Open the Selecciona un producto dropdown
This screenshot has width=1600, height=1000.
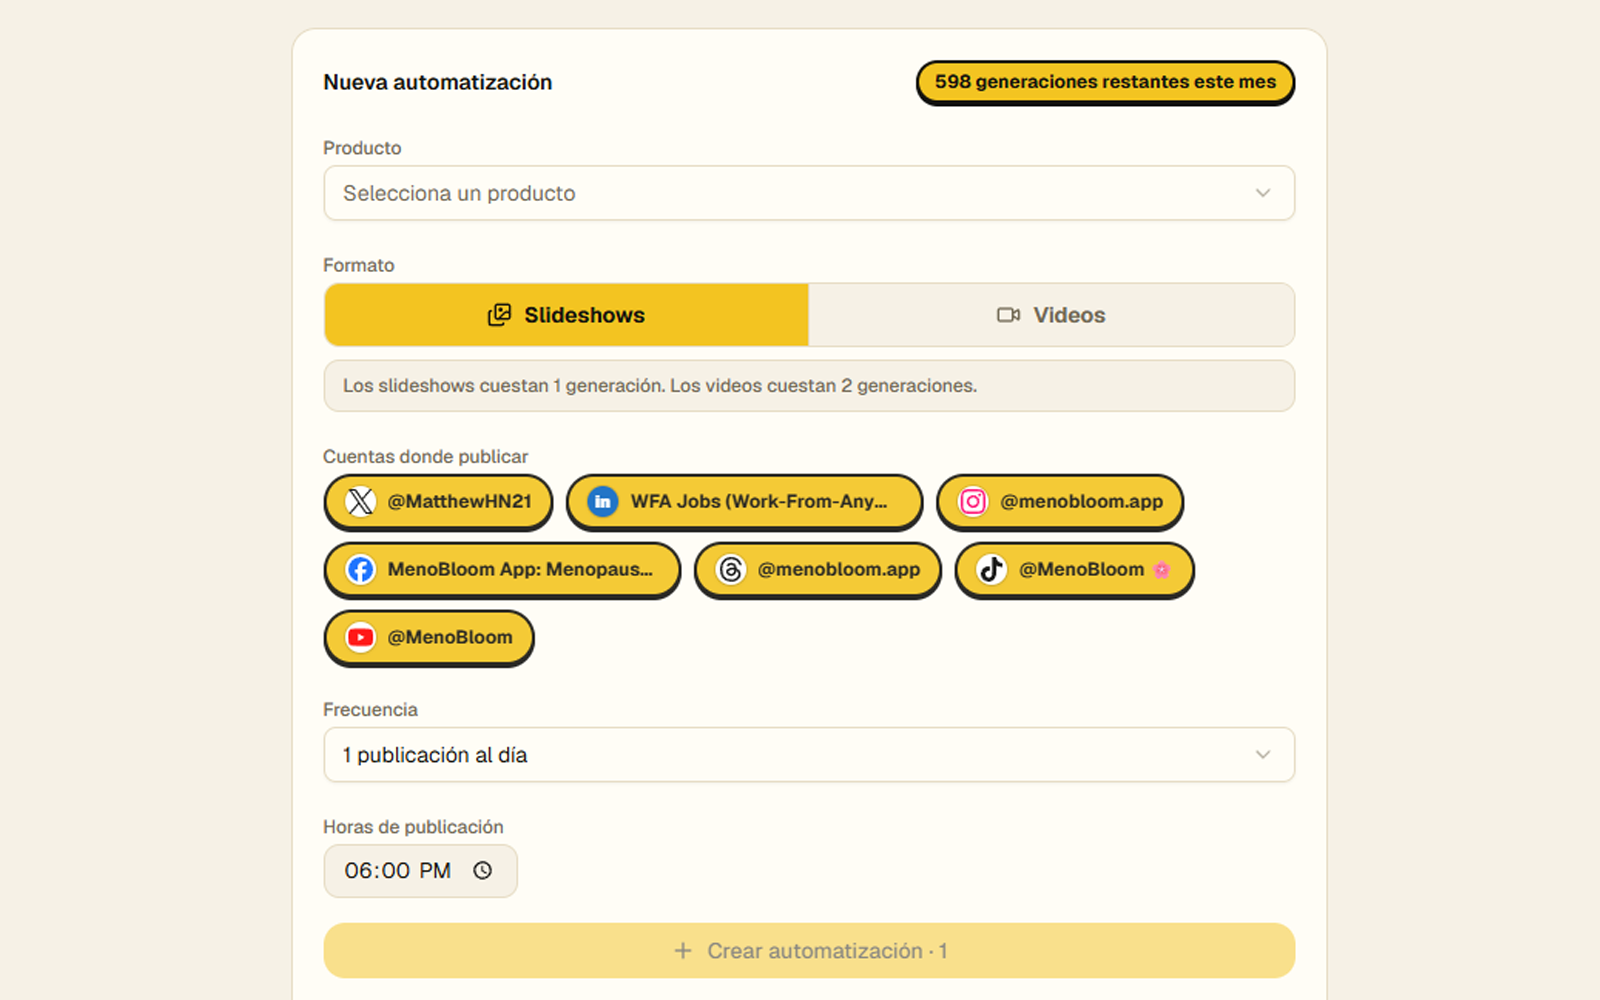(809, 193)
